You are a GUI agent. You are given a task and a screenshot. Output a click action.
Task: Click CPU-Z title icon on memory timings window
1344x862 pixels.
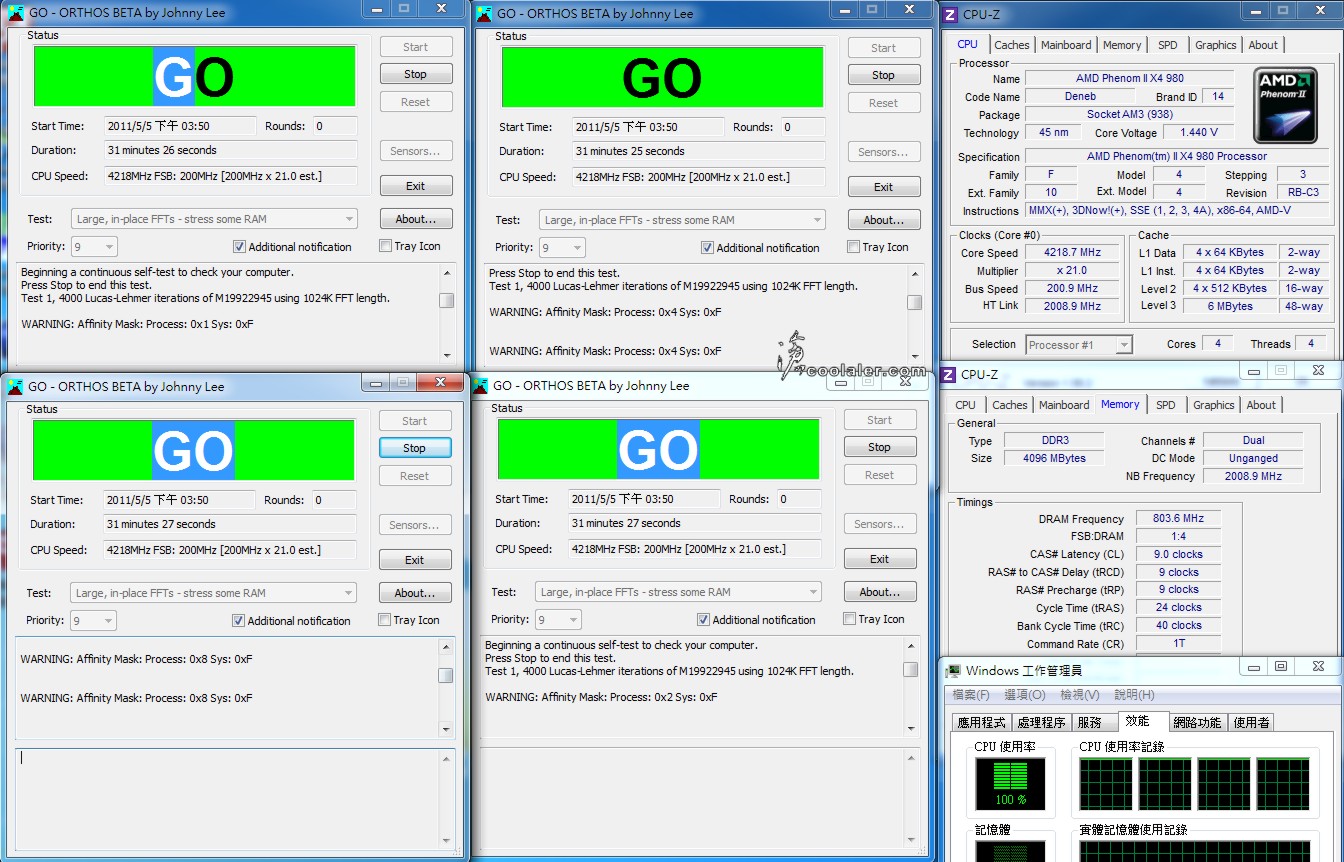949,374
